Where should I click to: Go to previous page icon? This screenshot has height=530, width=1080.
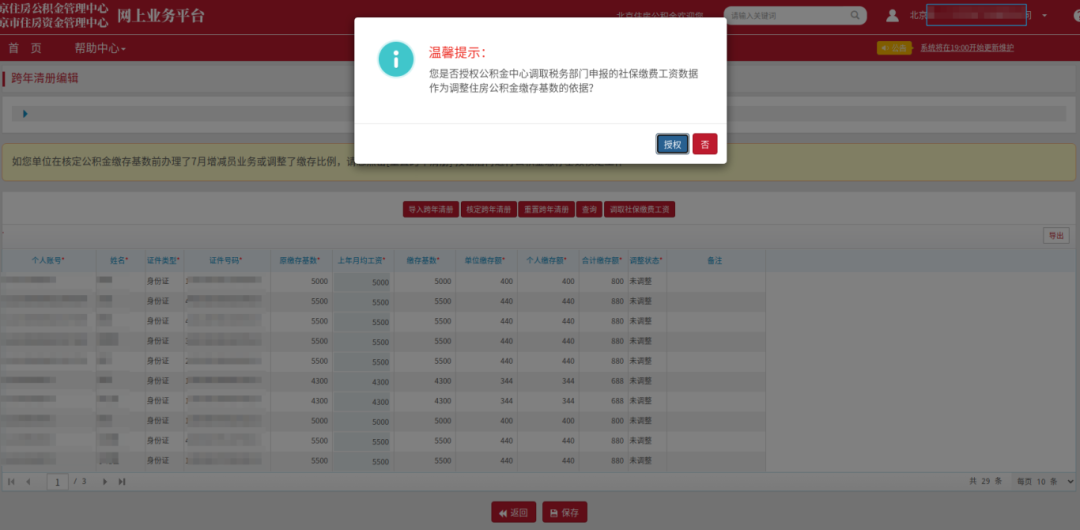click(x=28, y=481)
